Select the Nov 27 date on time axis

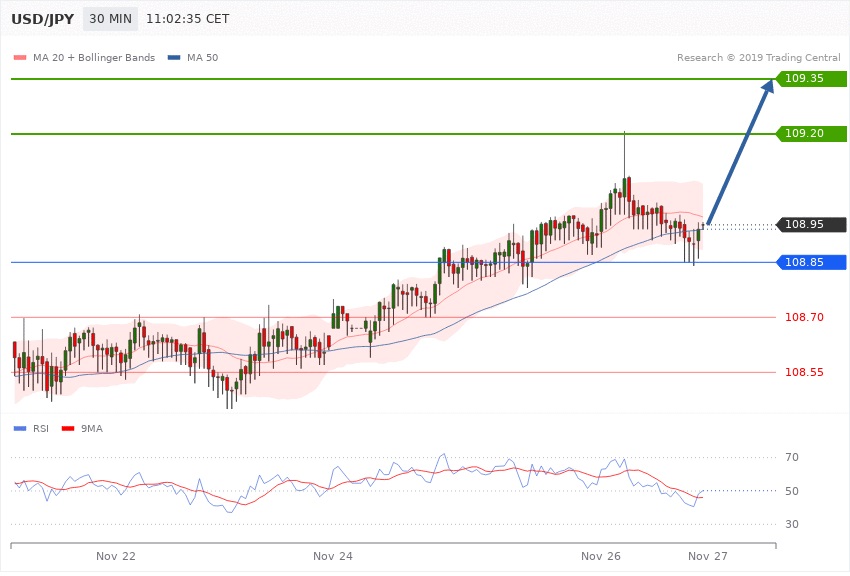pos(707,555)
